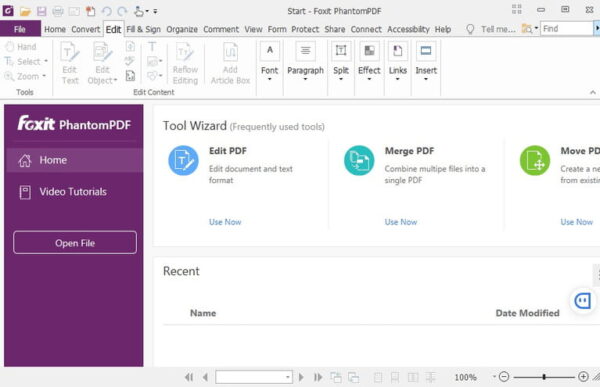Go to first page button in status bar
Image resolution: width=600 pixels, height=387 pixels.
[x=189, y=377]
